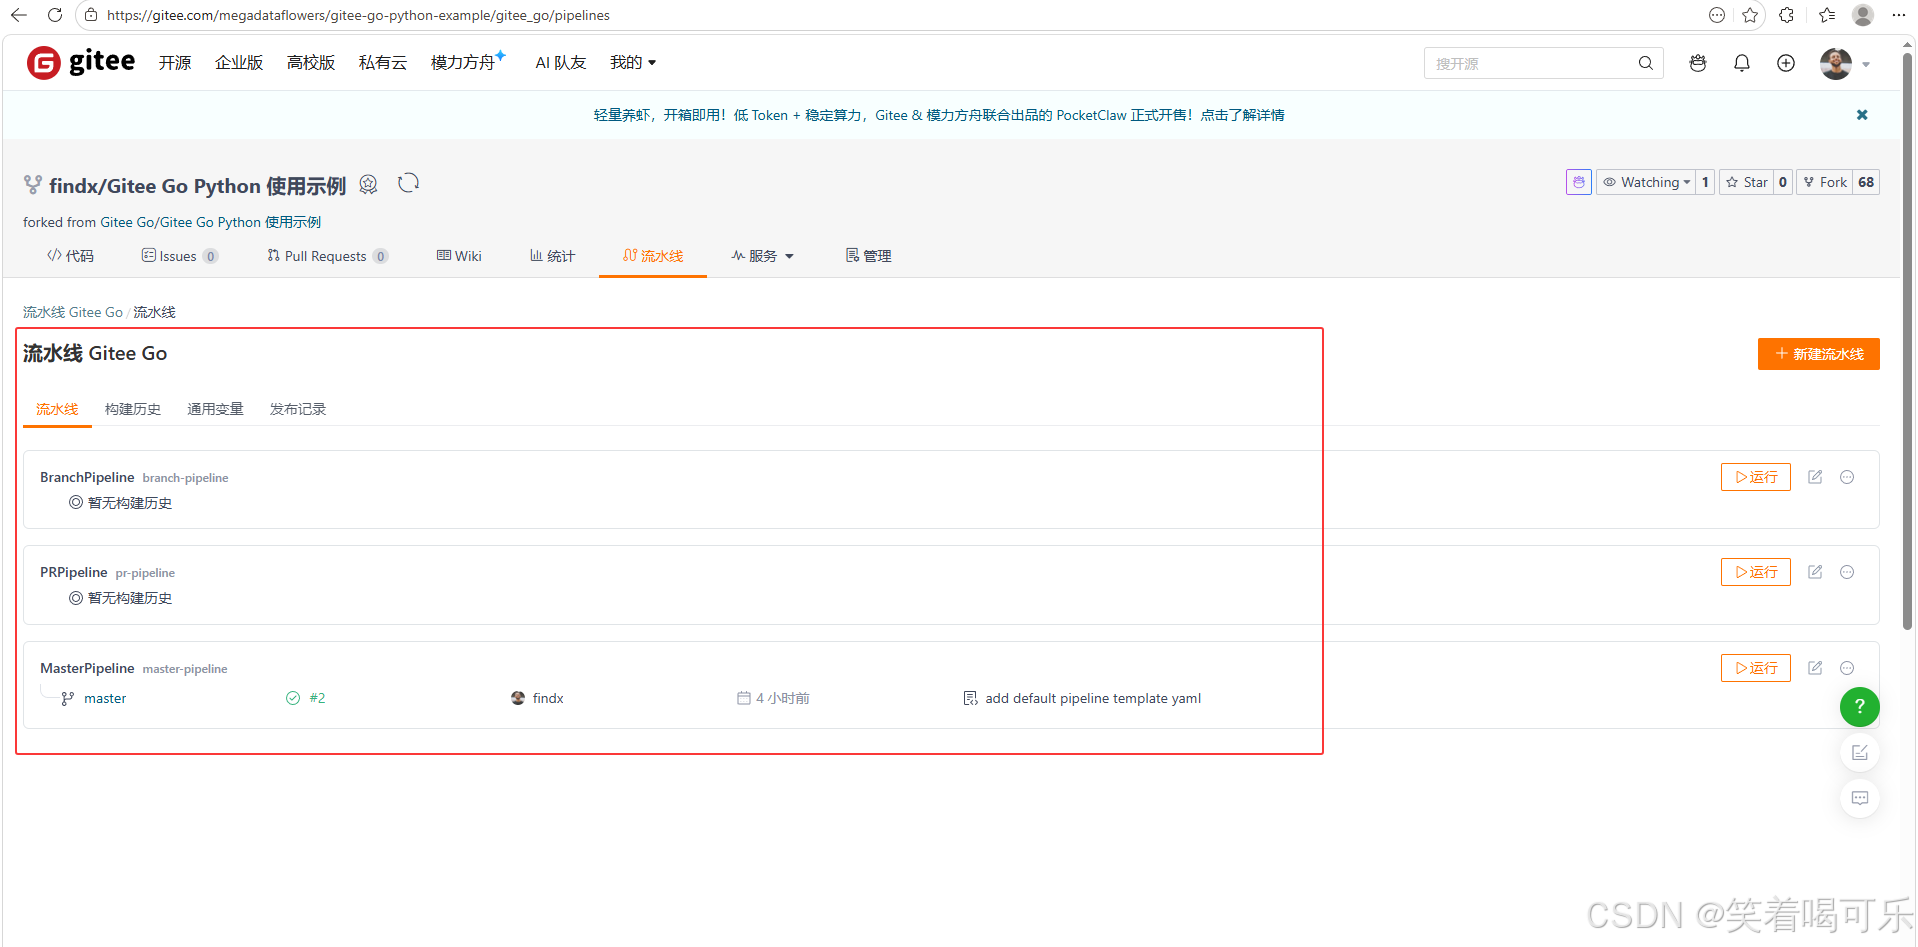The height and width of the screenshot is (947, 1918).
Task: Close the PocketClaw announcement banner
Action: click(1862, 115)
